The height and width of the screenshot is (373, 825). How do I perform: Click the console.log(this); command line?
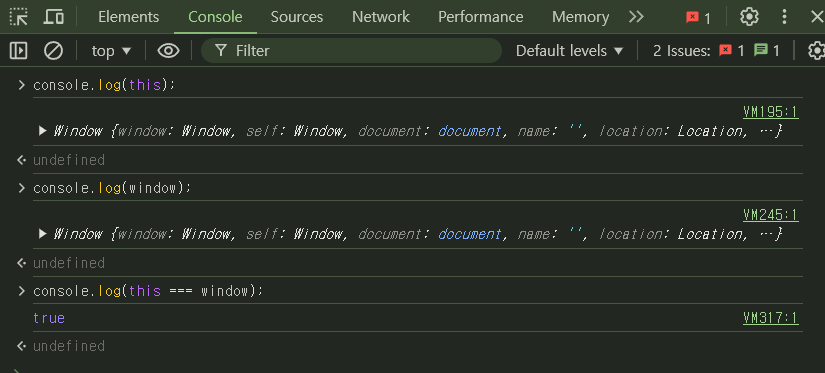[104, 85]
